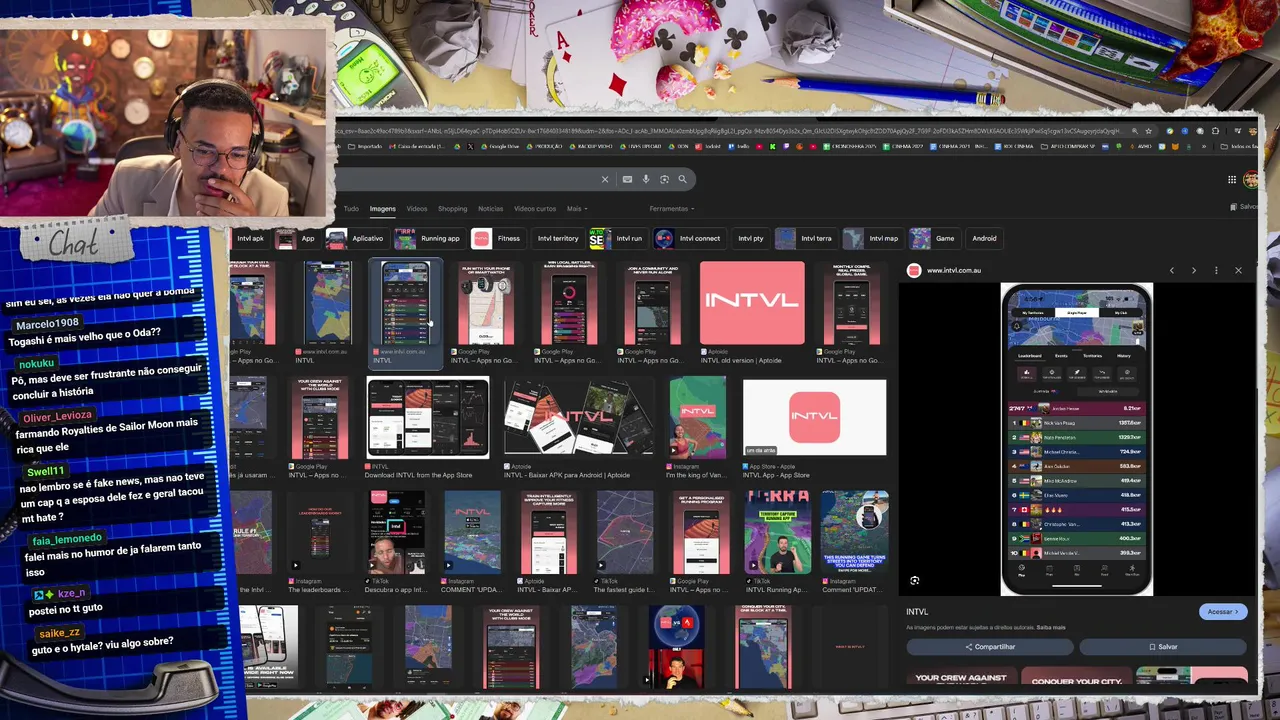Image resolution: width=1280 pixels, height=720 pixels.
Task: Filter images by Game chip
Action: tap(934, 238)
